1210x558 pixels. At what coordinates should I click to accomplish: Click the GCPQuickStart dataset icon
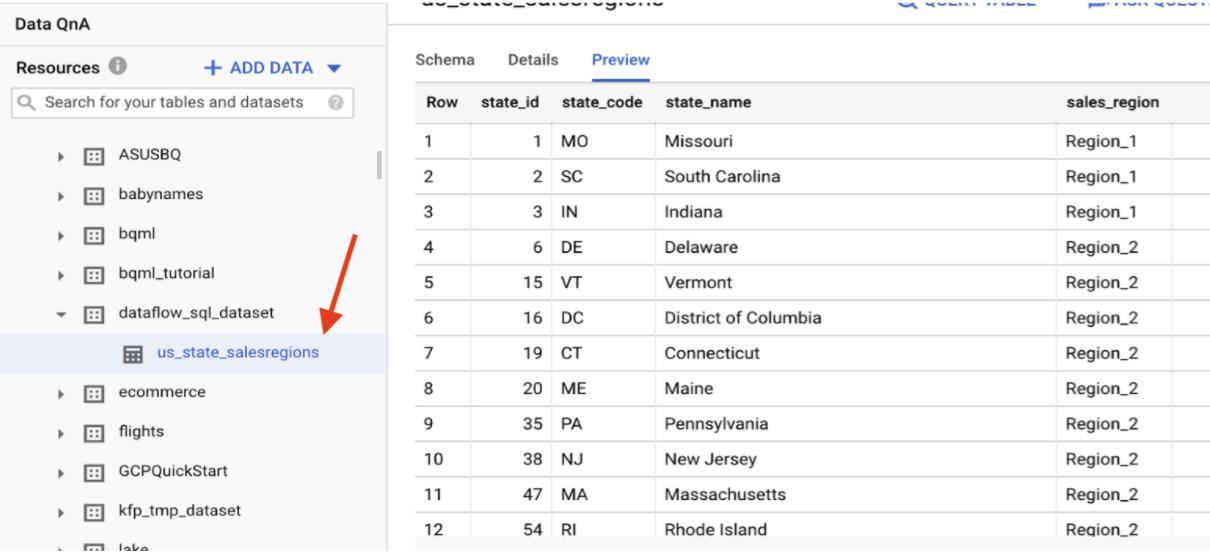click(94, 472)
